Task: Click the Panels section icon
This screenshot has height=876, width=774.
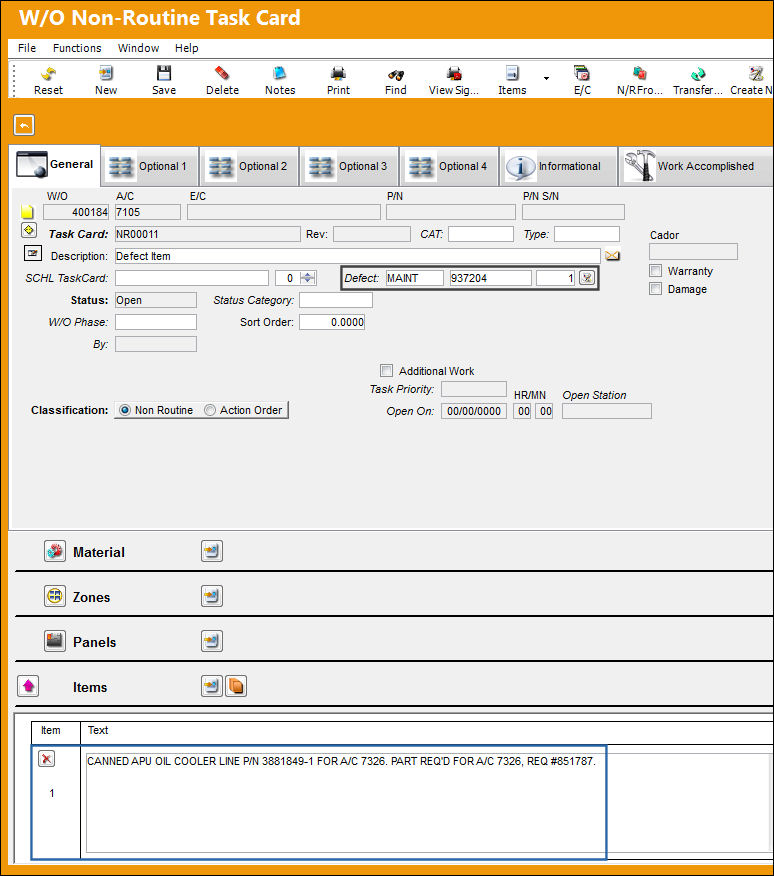Action: [x=55, y=641]
